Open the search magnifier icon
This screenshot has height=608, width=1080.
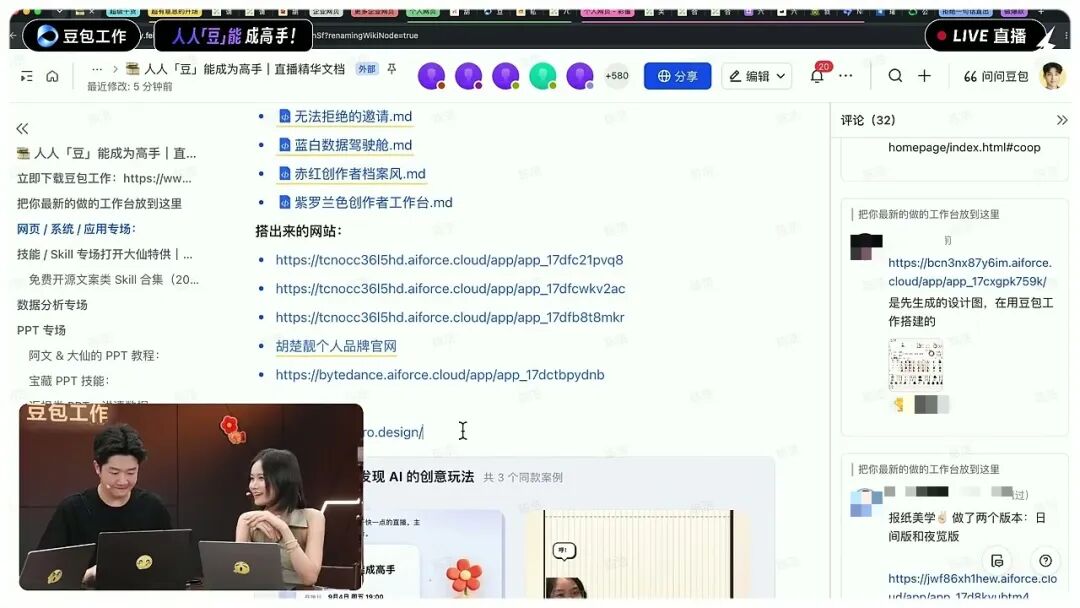pyautogui.click(x=895, y=76)
